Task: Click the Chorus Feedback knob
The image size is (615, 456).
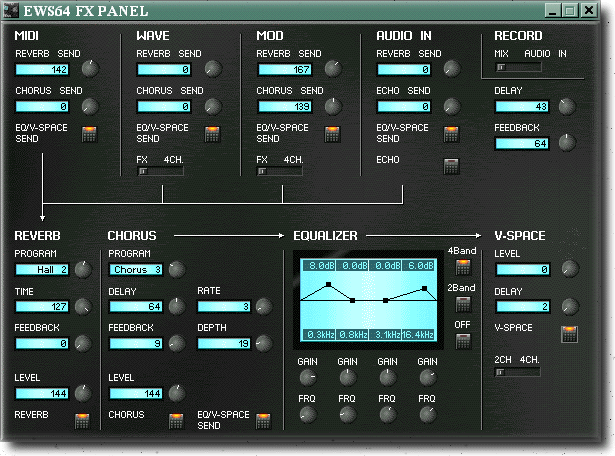Action: click(177, 343)
